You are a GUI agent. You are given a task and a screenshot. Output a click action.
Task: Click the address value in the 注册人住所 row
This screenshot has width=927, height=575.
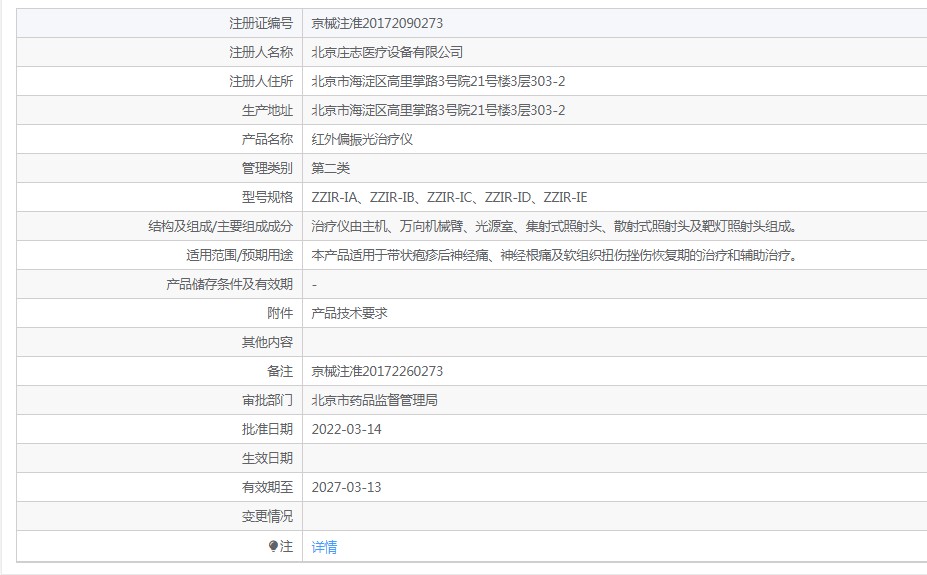[x=438, y=82]
